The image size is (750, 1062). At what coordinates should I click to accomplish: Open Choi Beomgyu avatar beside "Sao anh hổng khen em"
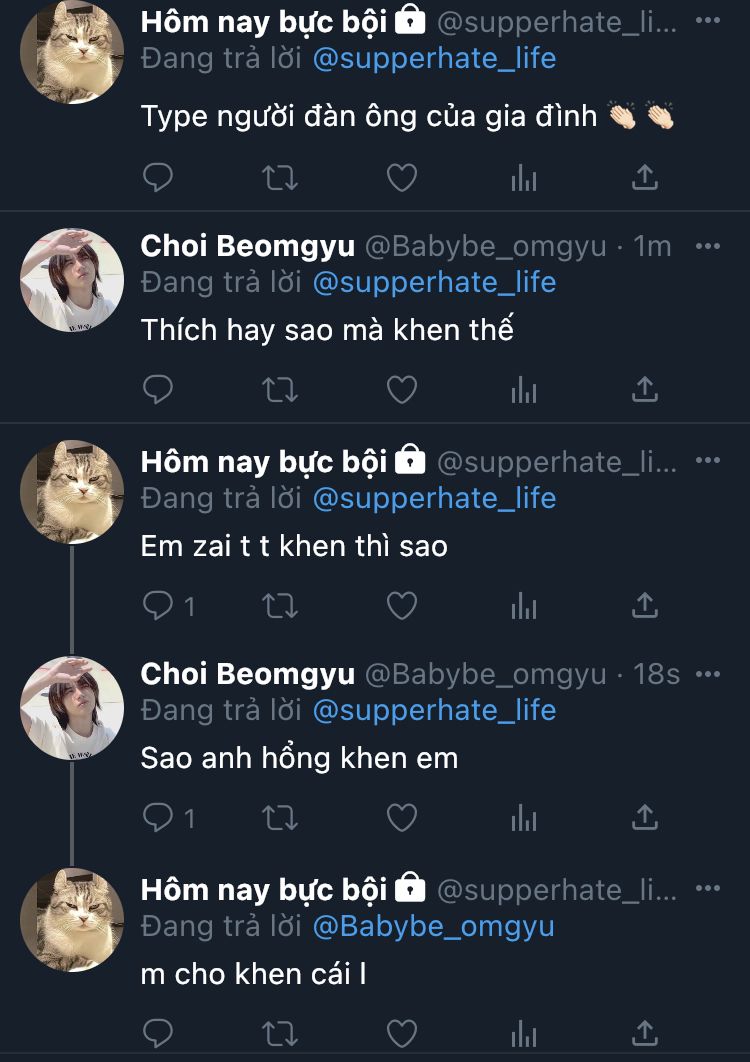(72, 706)
